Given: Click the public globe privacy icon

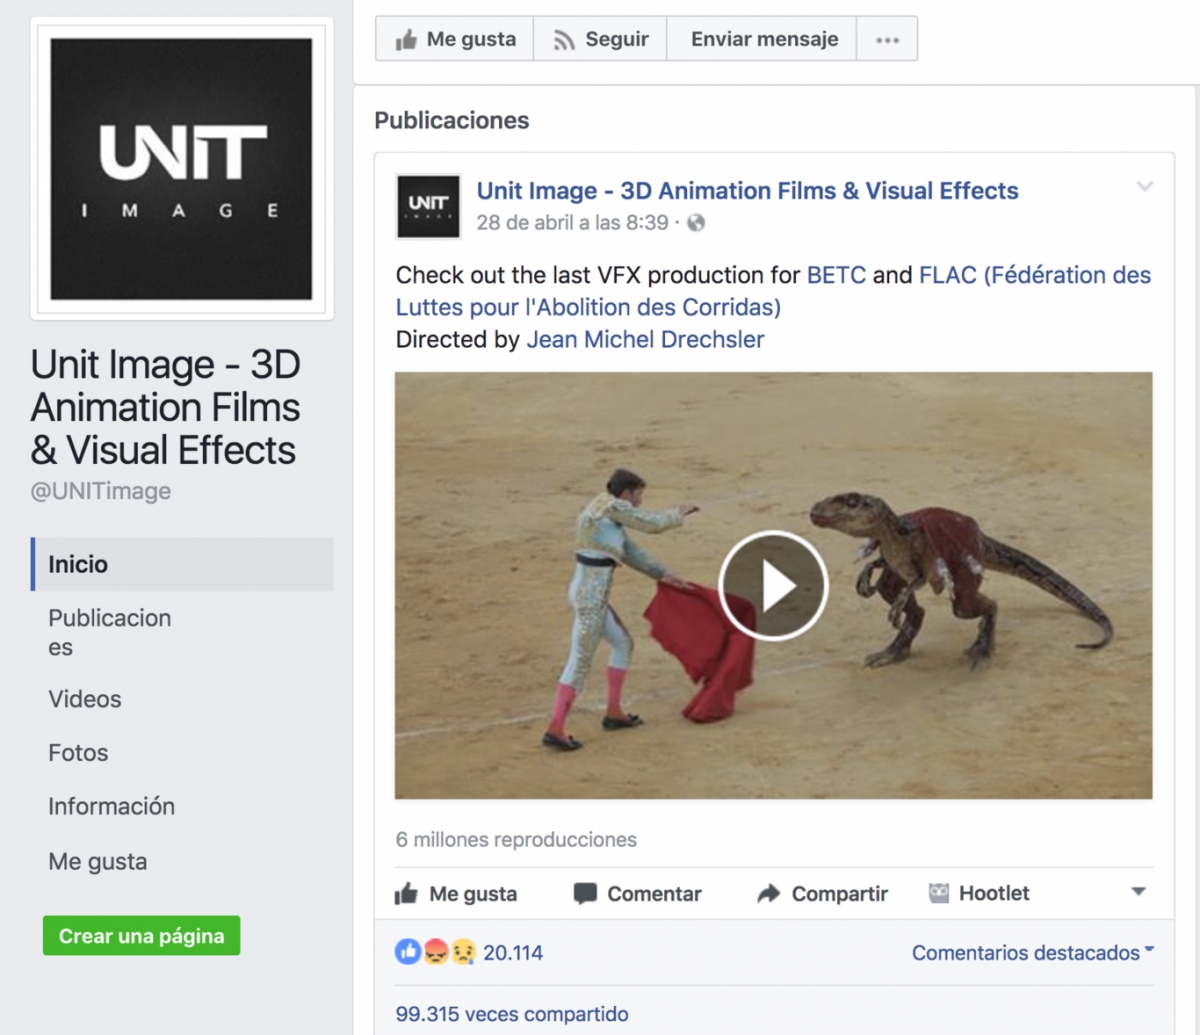Looking at the screenshot, I should (697, 223).
